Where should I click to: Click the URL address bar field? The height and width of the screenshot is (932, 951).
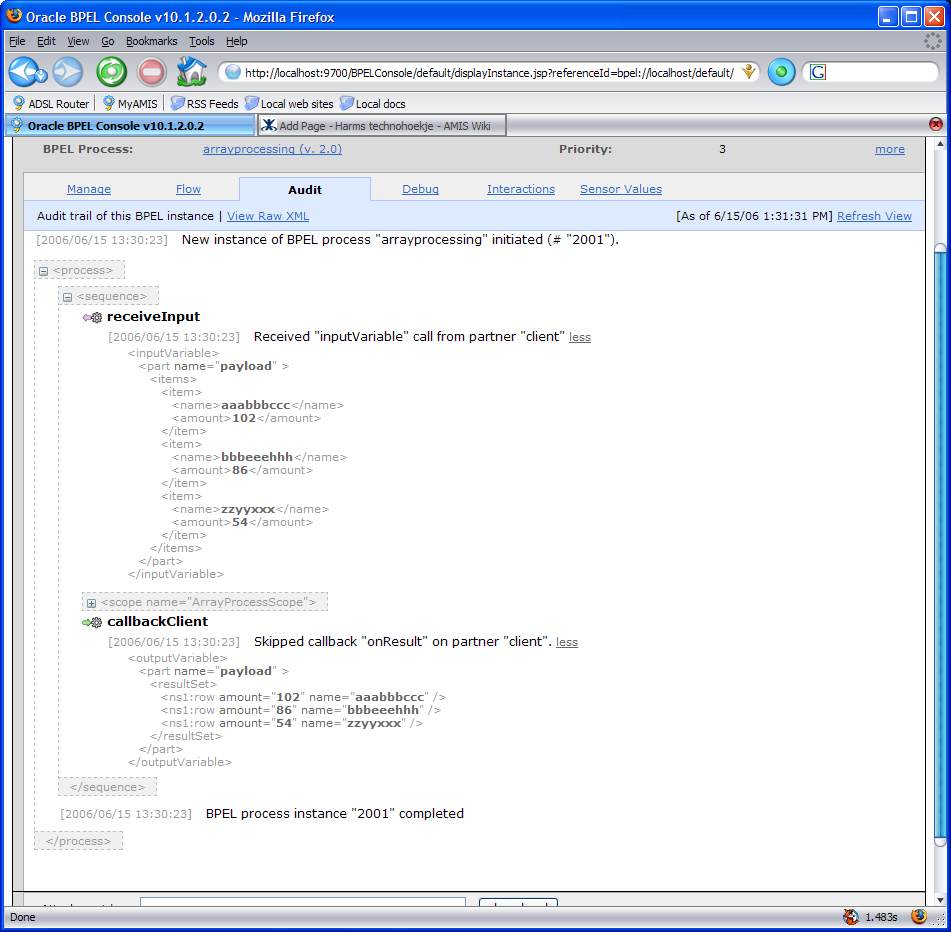coord(490,72)
